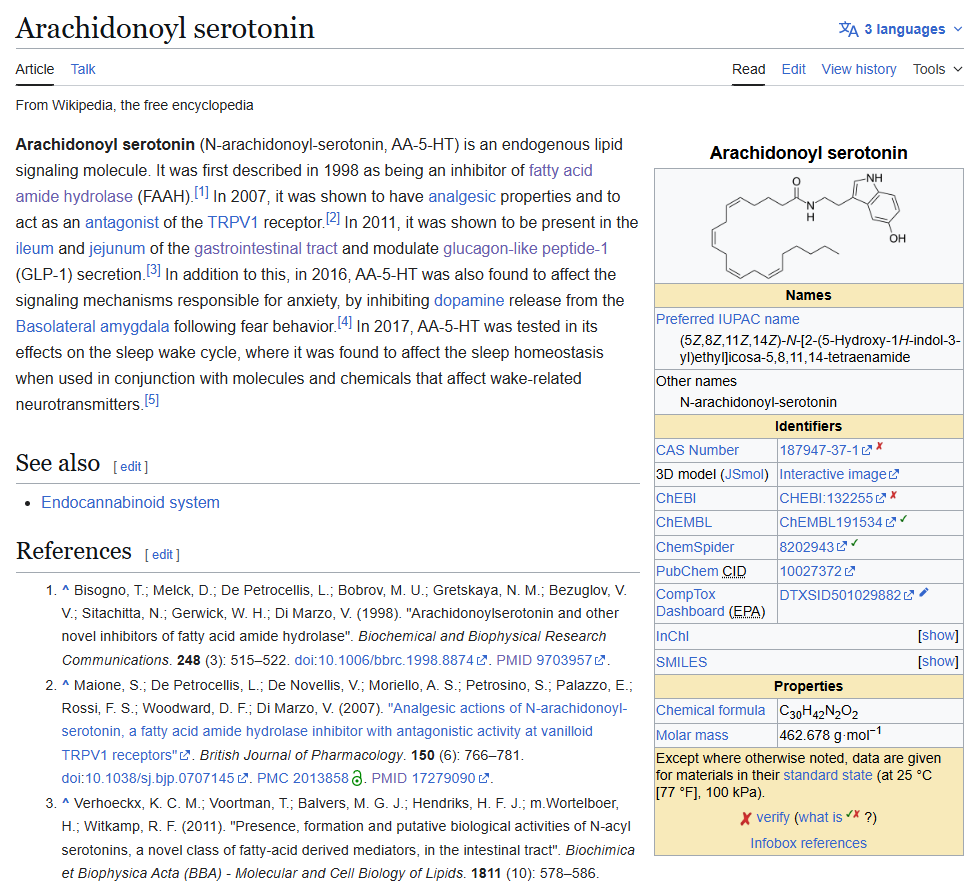Open the Basolateral amygdala link
The height and width of the screenshot is (889, 976).
coord(92,327)
